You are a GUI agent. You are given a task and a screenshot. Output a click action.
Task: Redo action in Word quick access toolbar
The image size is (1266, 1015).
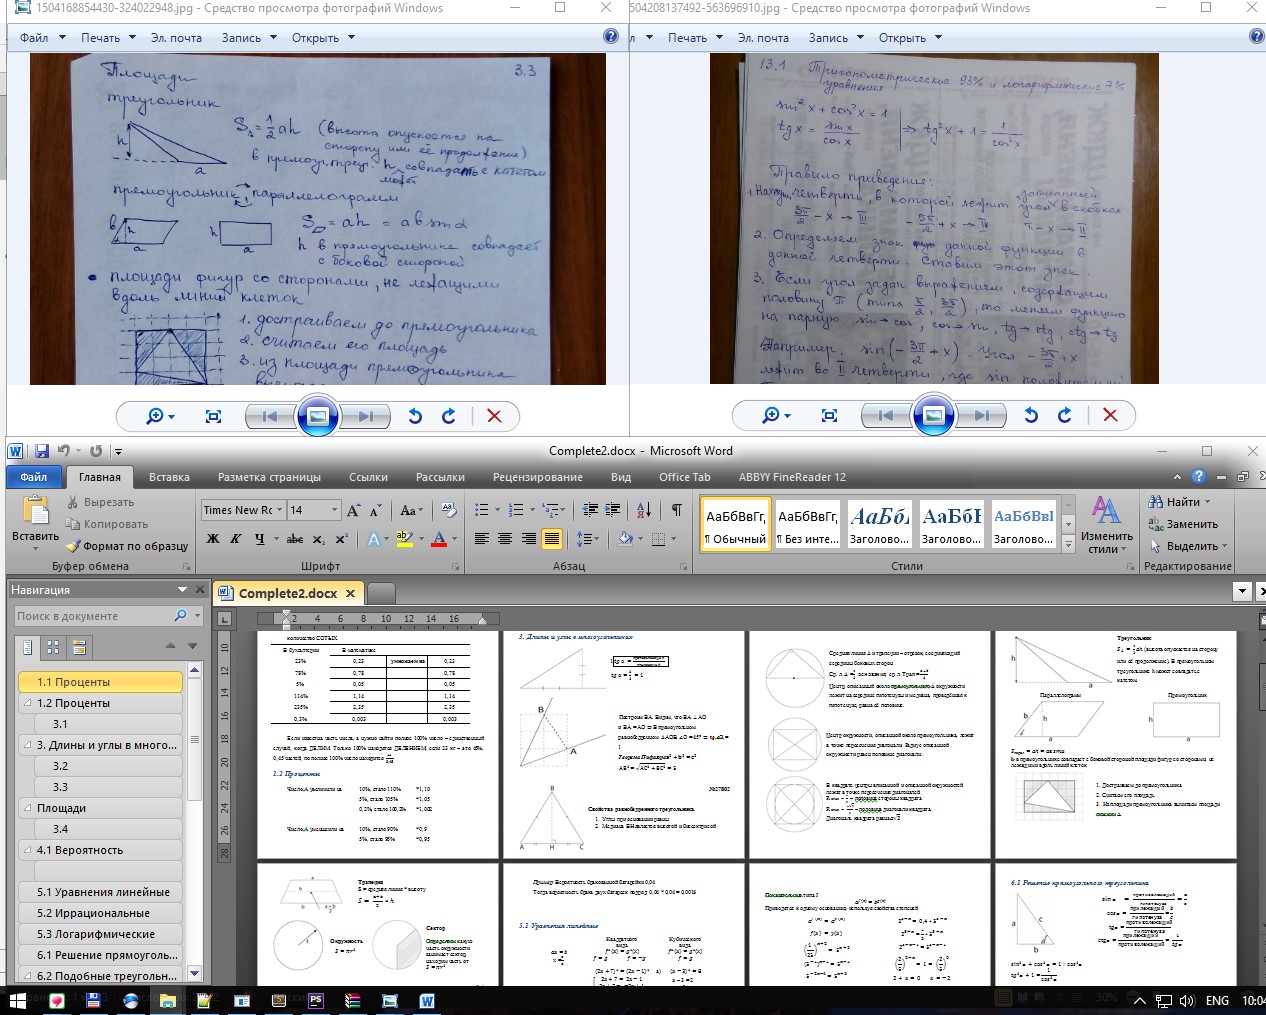coord(96,451)
